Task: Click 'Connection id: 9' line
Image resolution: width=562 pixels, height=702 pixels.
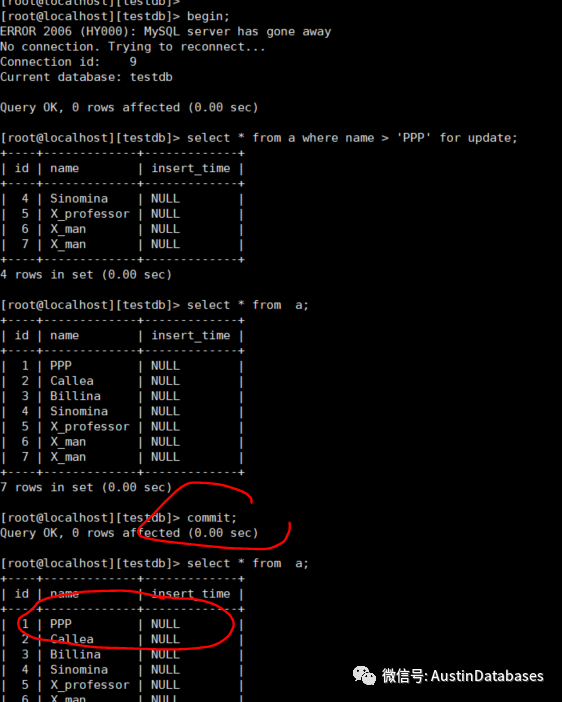Action: point(69,62)
